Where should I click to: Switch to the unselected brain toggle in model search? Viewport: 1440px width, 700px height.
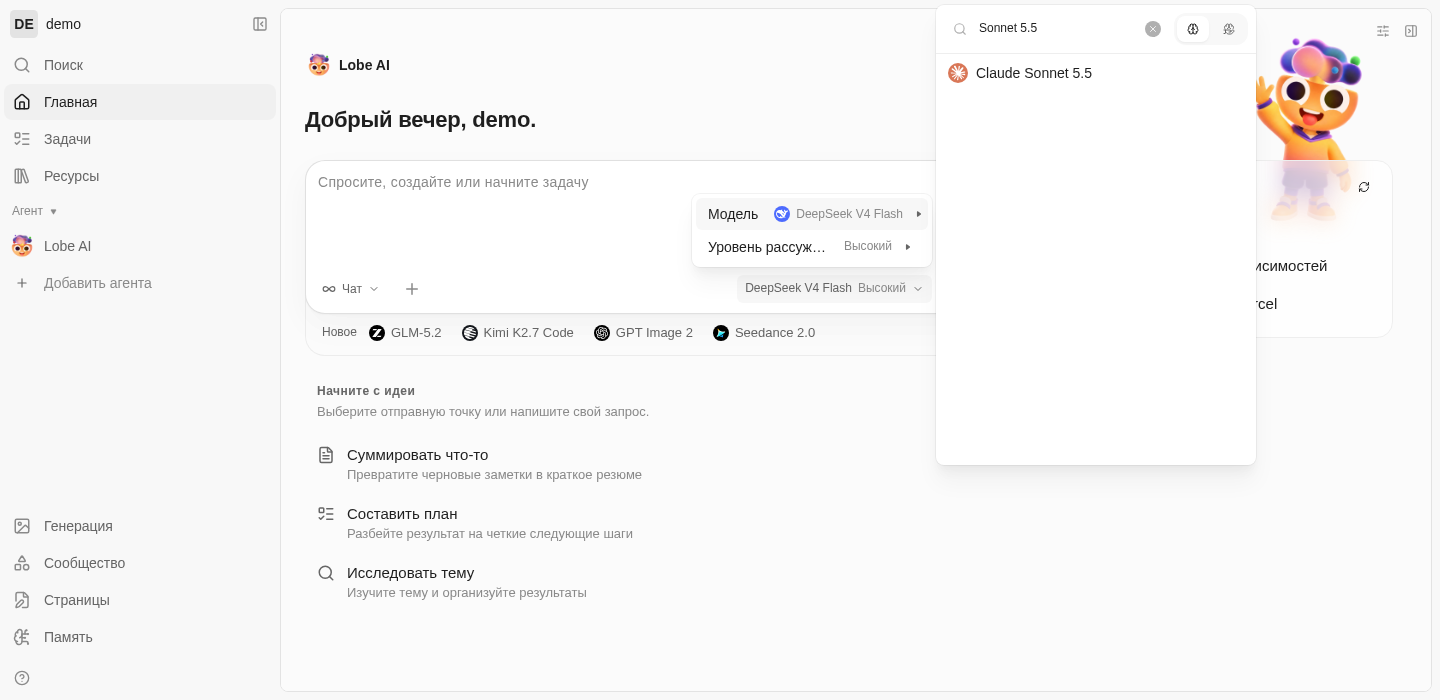coord(1229,29)
